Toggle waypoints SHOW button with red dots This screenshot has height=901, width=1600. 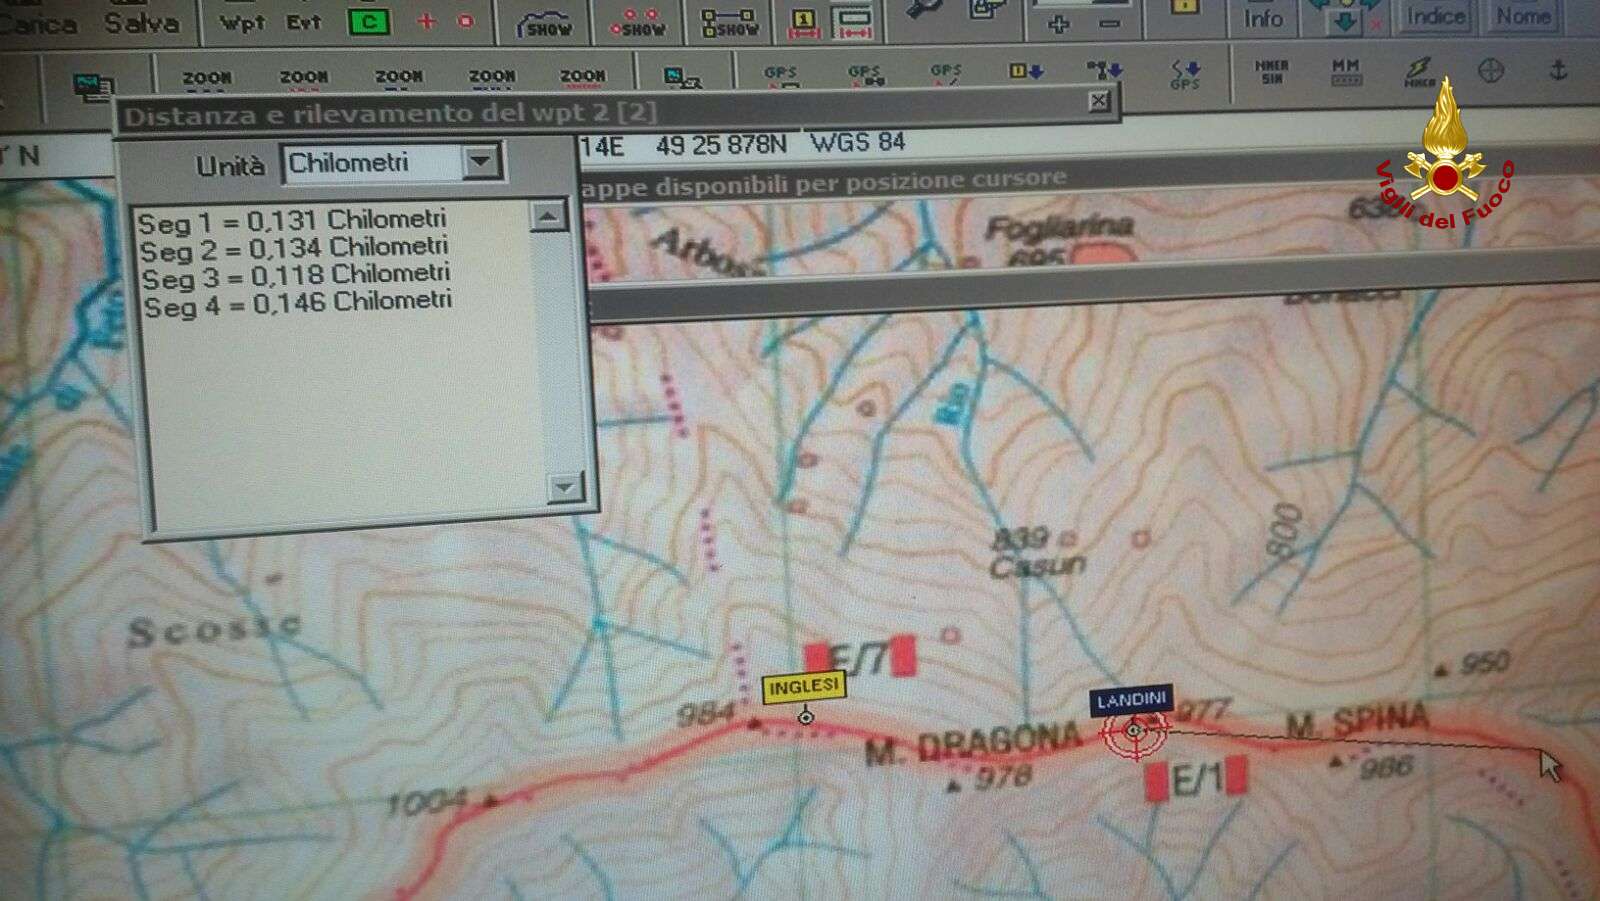(638, 24)
